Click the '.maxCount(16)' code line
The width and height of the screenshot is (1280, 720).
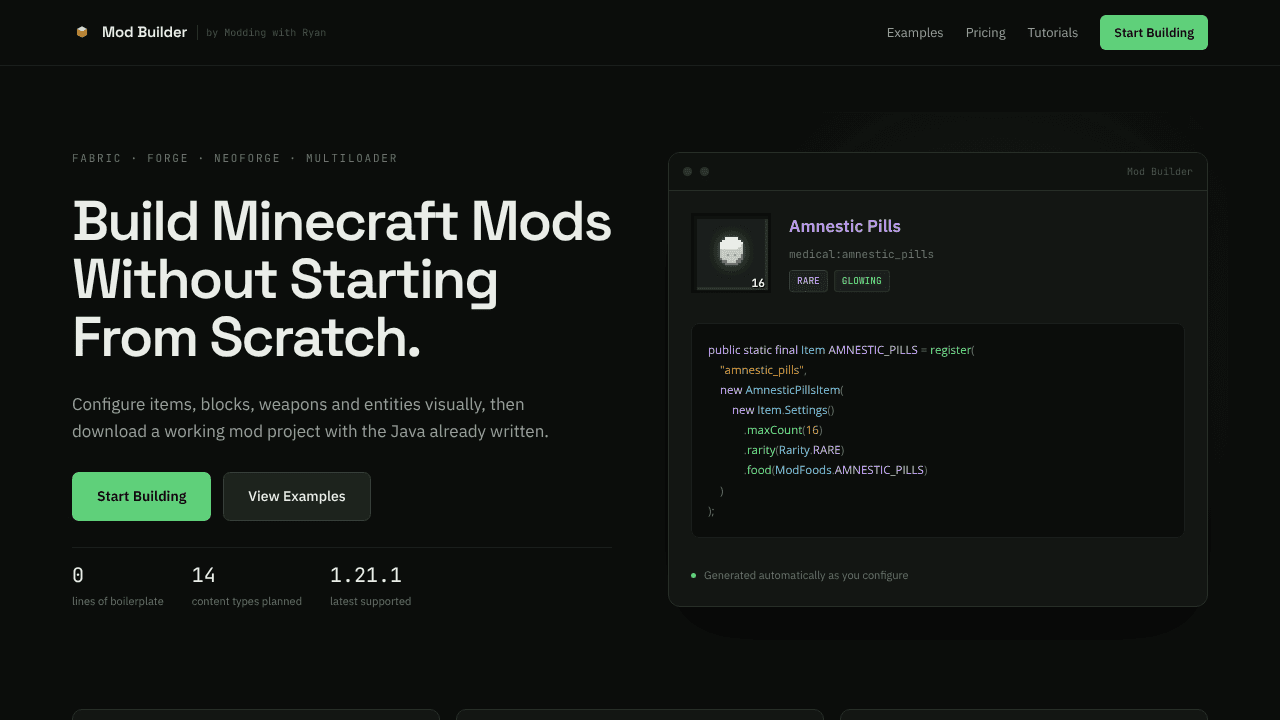[x=783, y=430]
